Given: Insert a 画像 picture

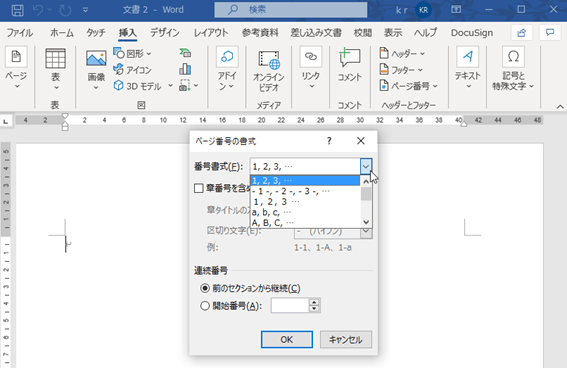Looking at the screenshot, I should pyautogui.click(x=96, y=69).
